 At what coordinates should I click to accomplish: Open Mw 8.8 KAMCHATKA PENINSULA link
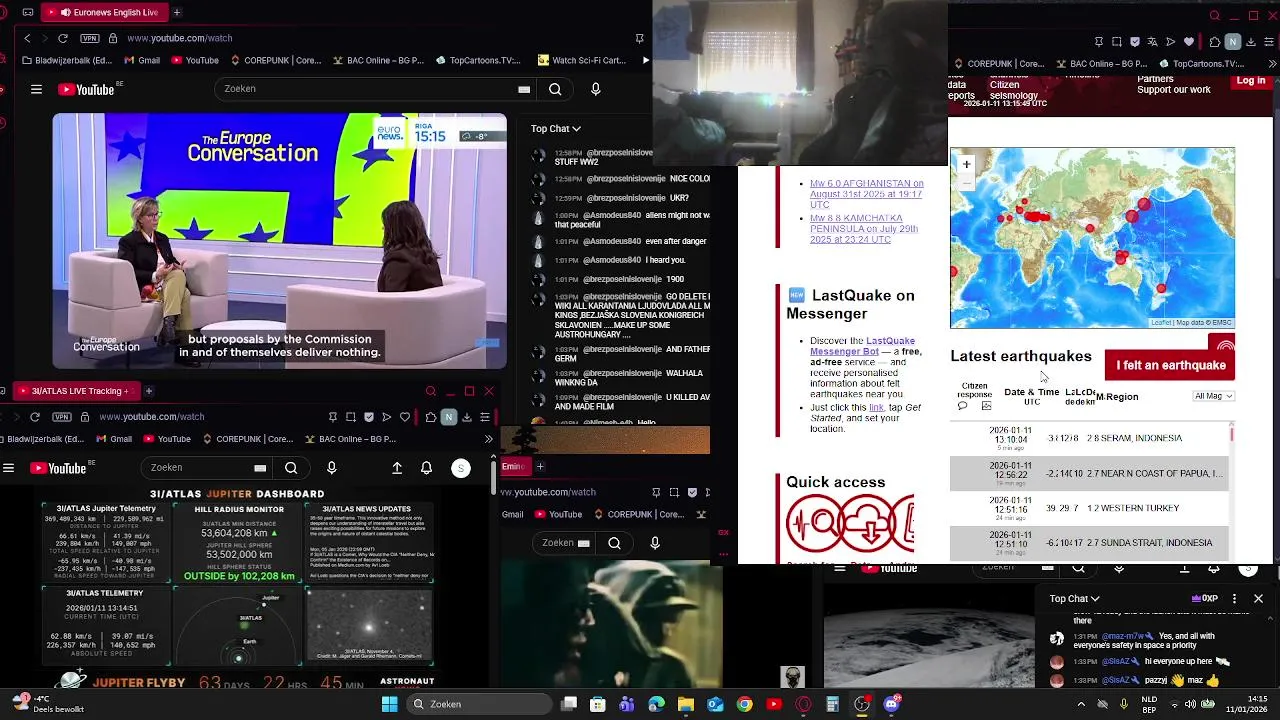click(x=864, y=229)
